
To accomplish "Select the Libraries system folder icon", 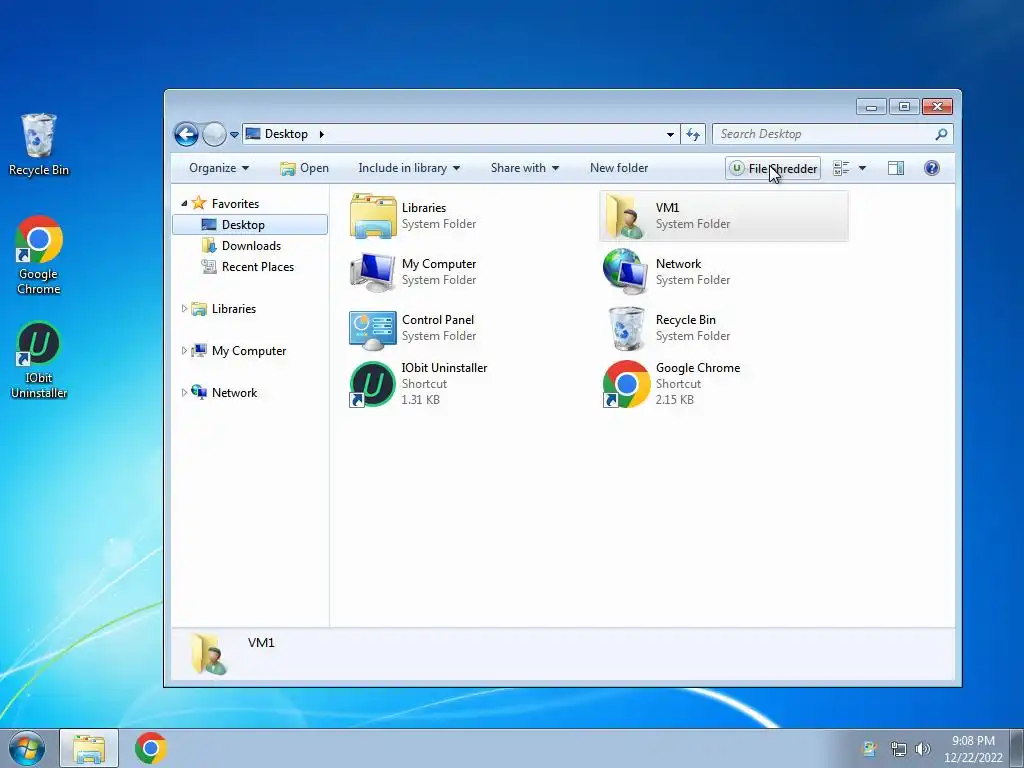I will tap(373, 216).
